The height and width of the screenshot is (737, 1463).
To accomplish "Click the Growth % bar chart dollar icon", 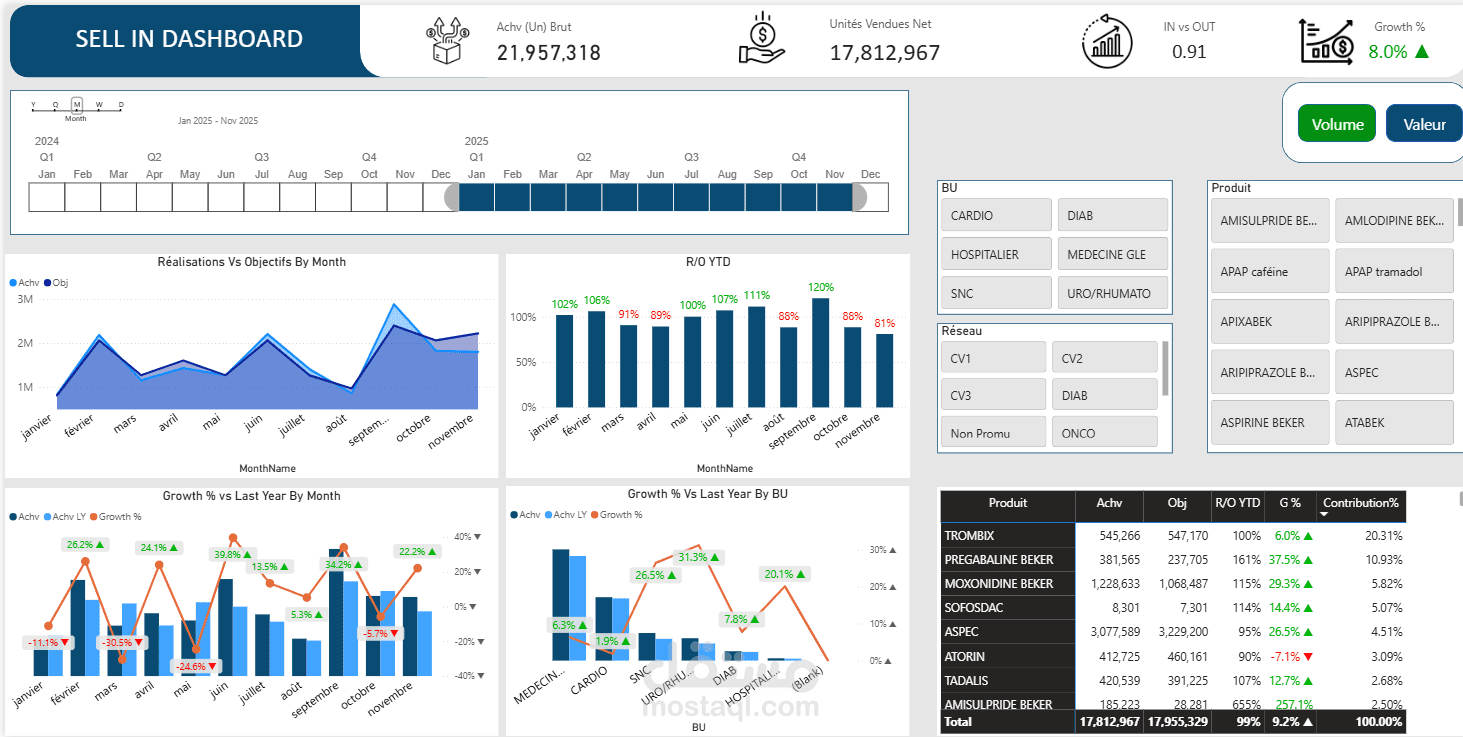I will click(x=1326, y=41).
